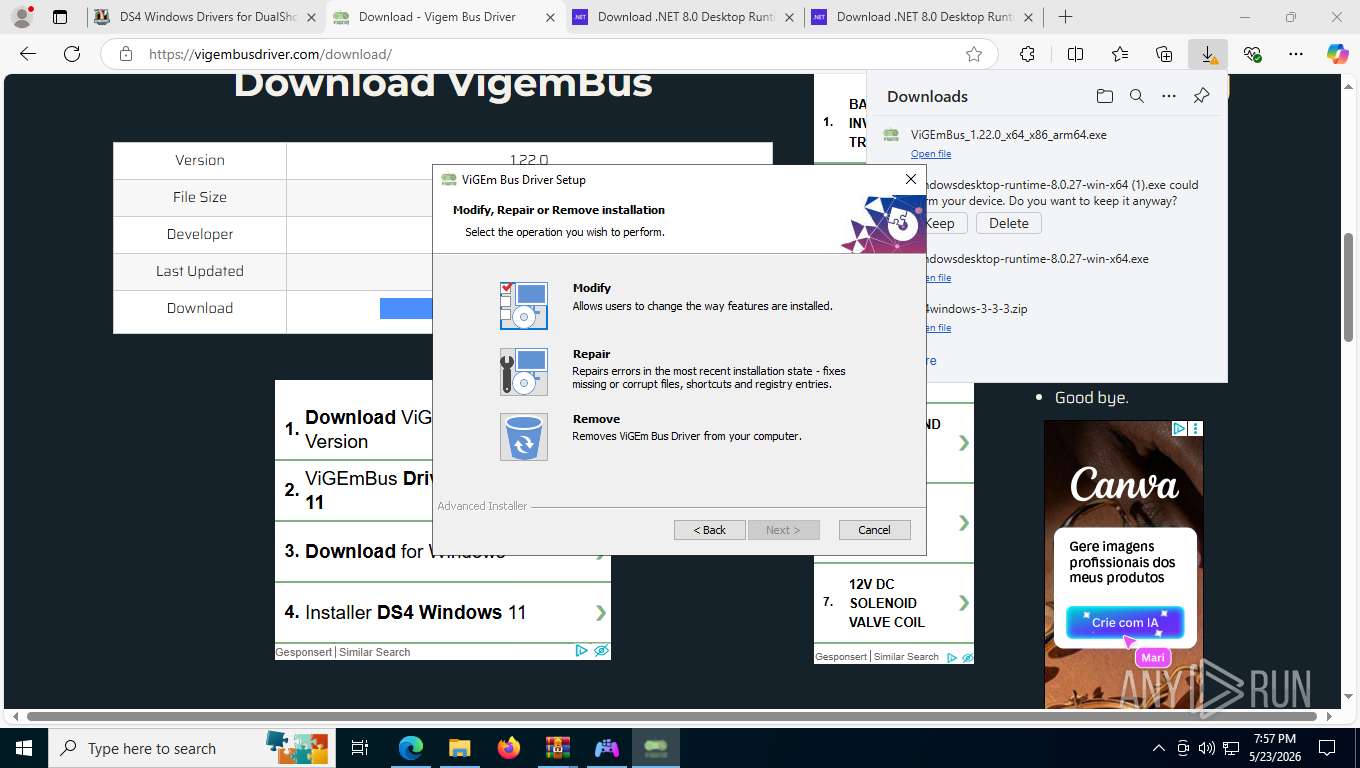Pin the Downloads panel
The height and width of the screenshot is (768, 1360).
pyautogui.click(x=1202, y=96)
